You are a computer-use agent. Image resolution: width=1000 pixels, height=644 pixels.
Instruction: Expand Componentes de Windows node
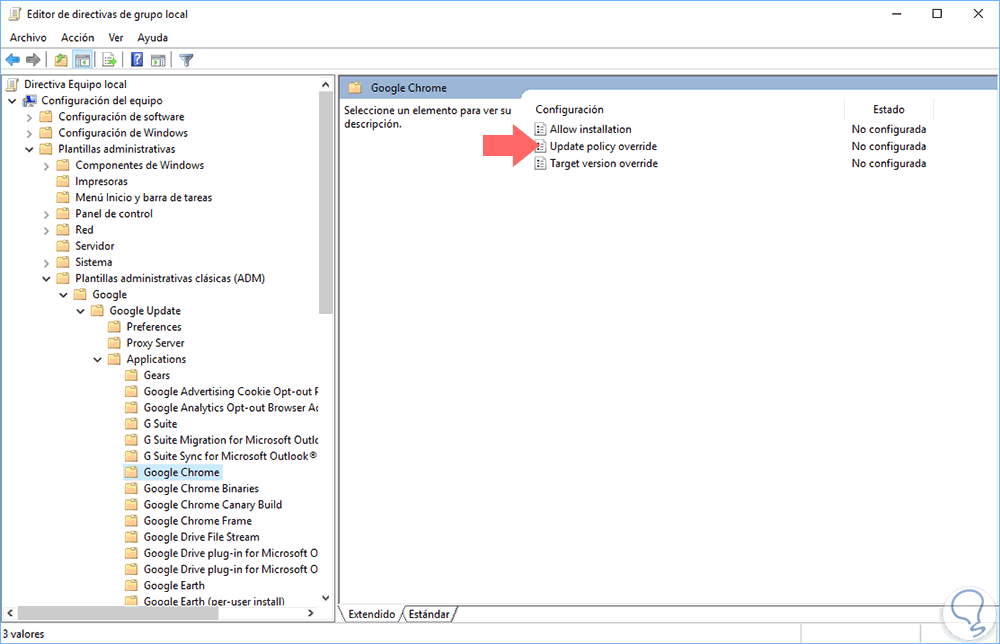coord(47,166)
